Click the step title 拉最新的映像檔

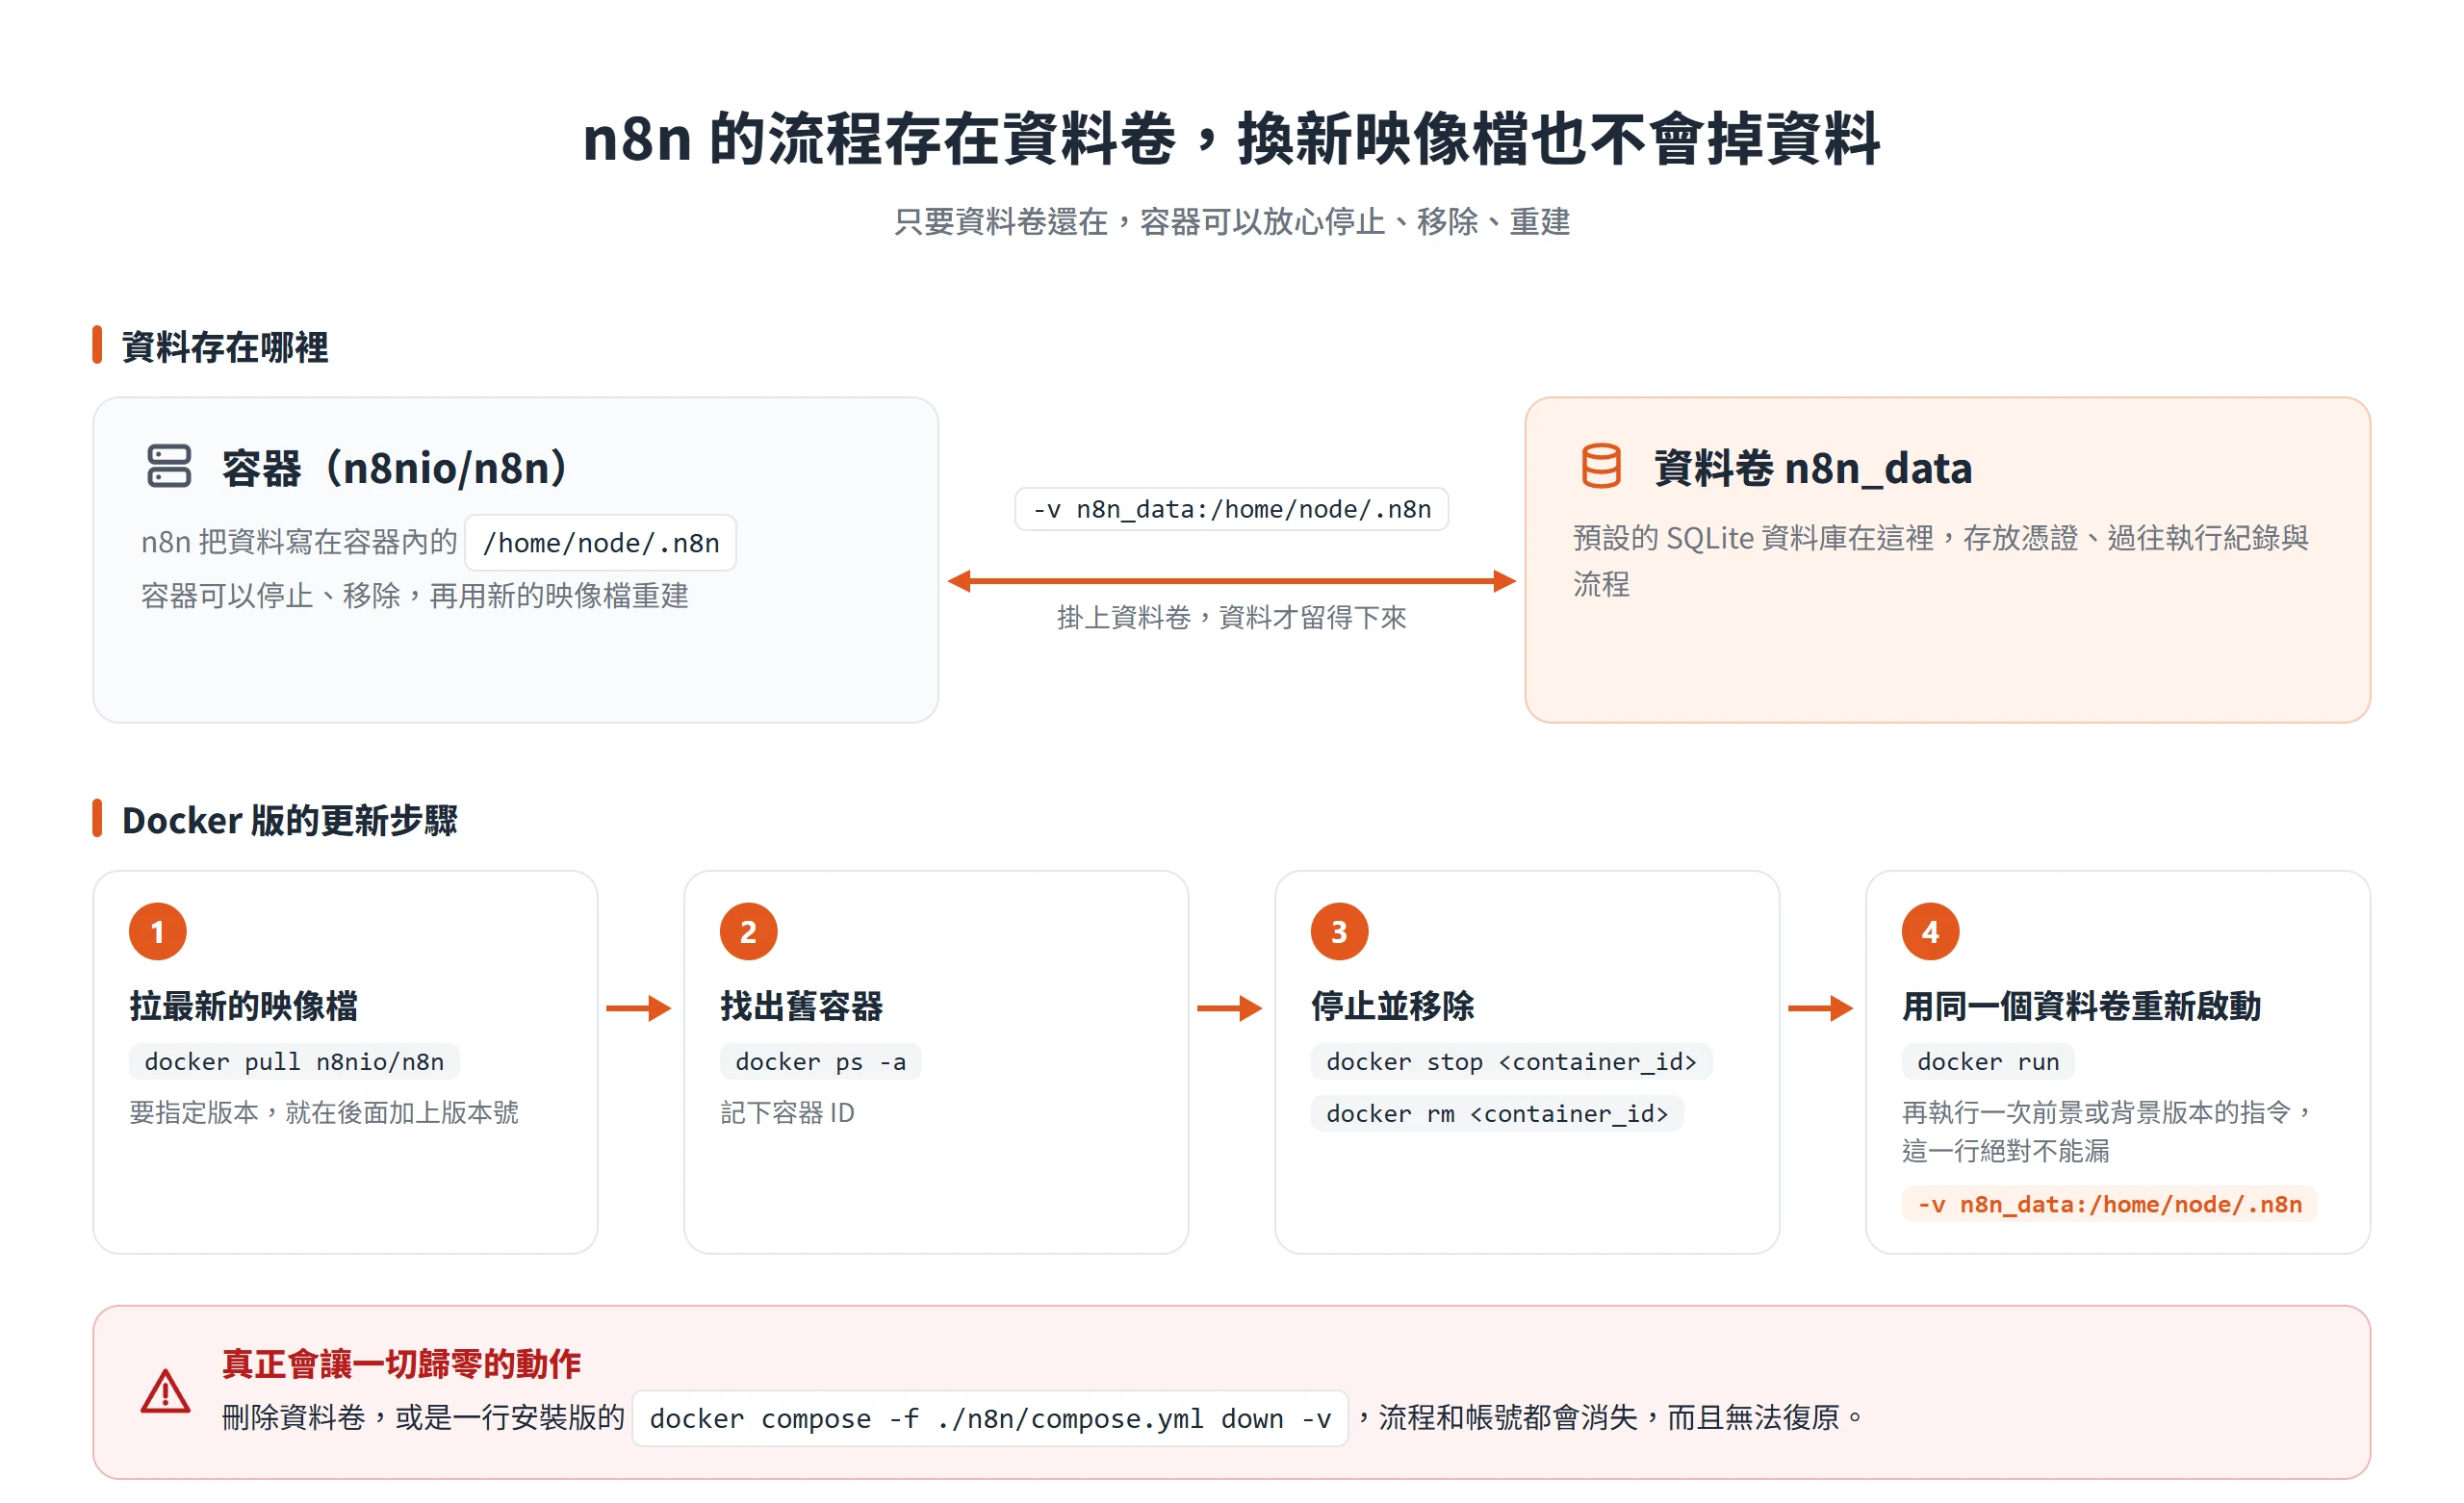pos(243,1006)
